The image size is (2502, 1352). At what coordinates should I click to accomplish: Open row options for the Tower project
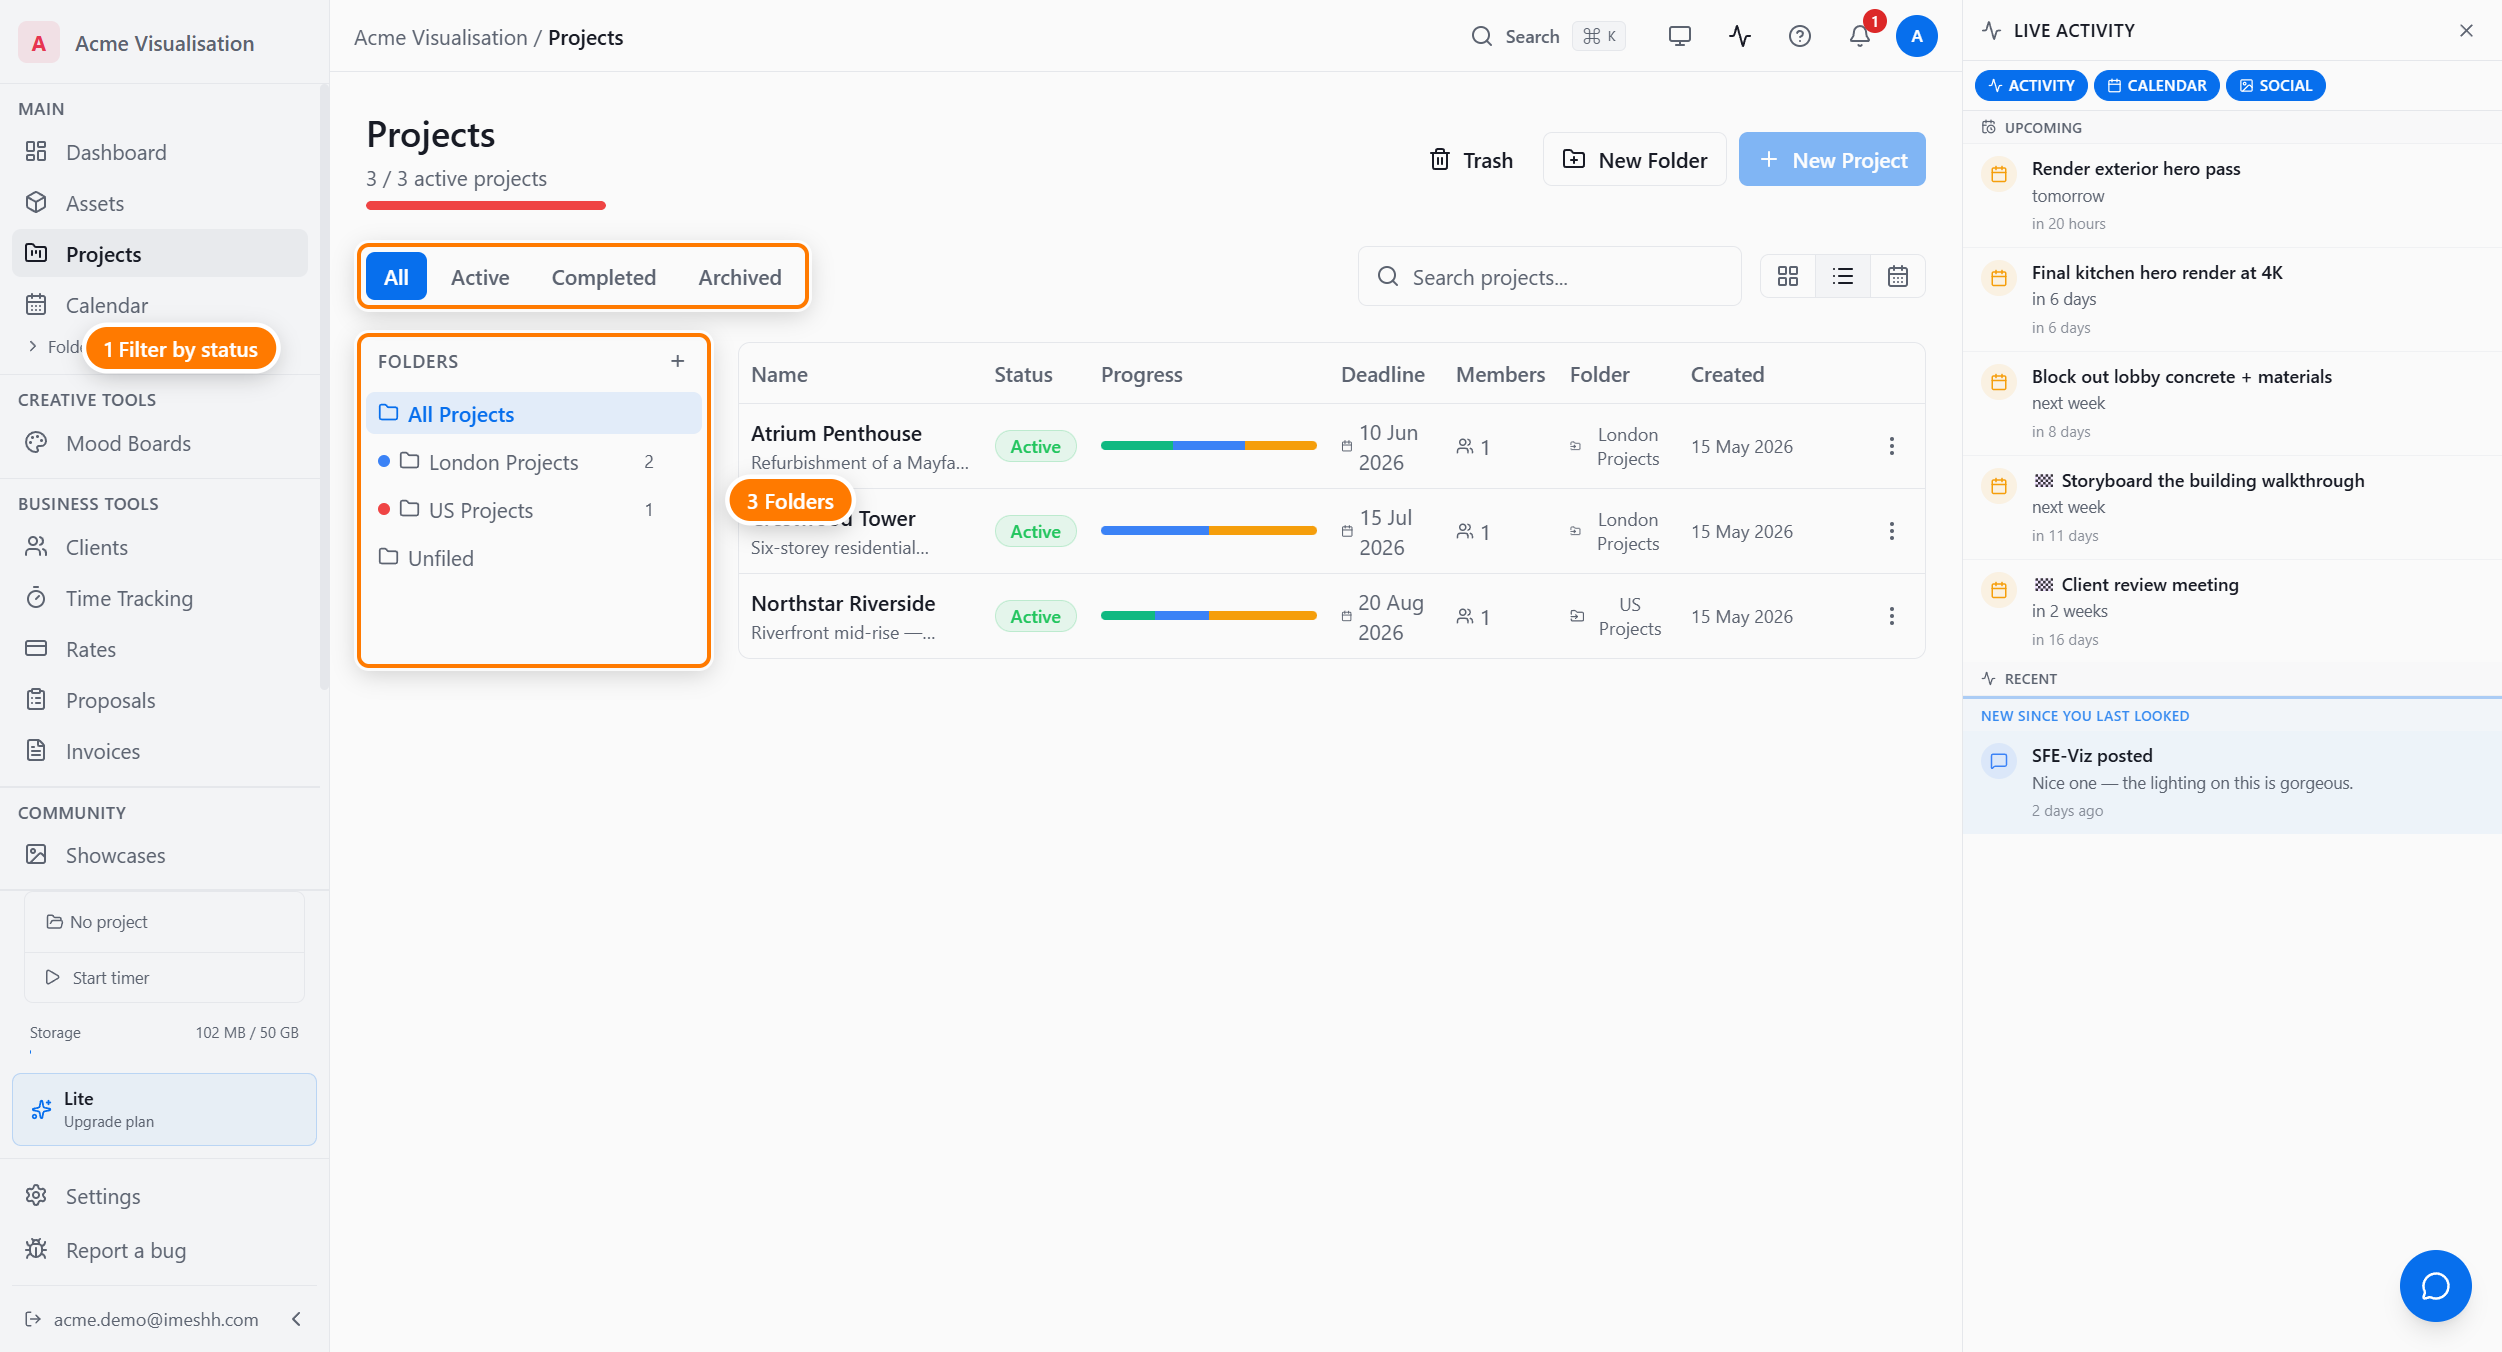(x=1891, y=531)
